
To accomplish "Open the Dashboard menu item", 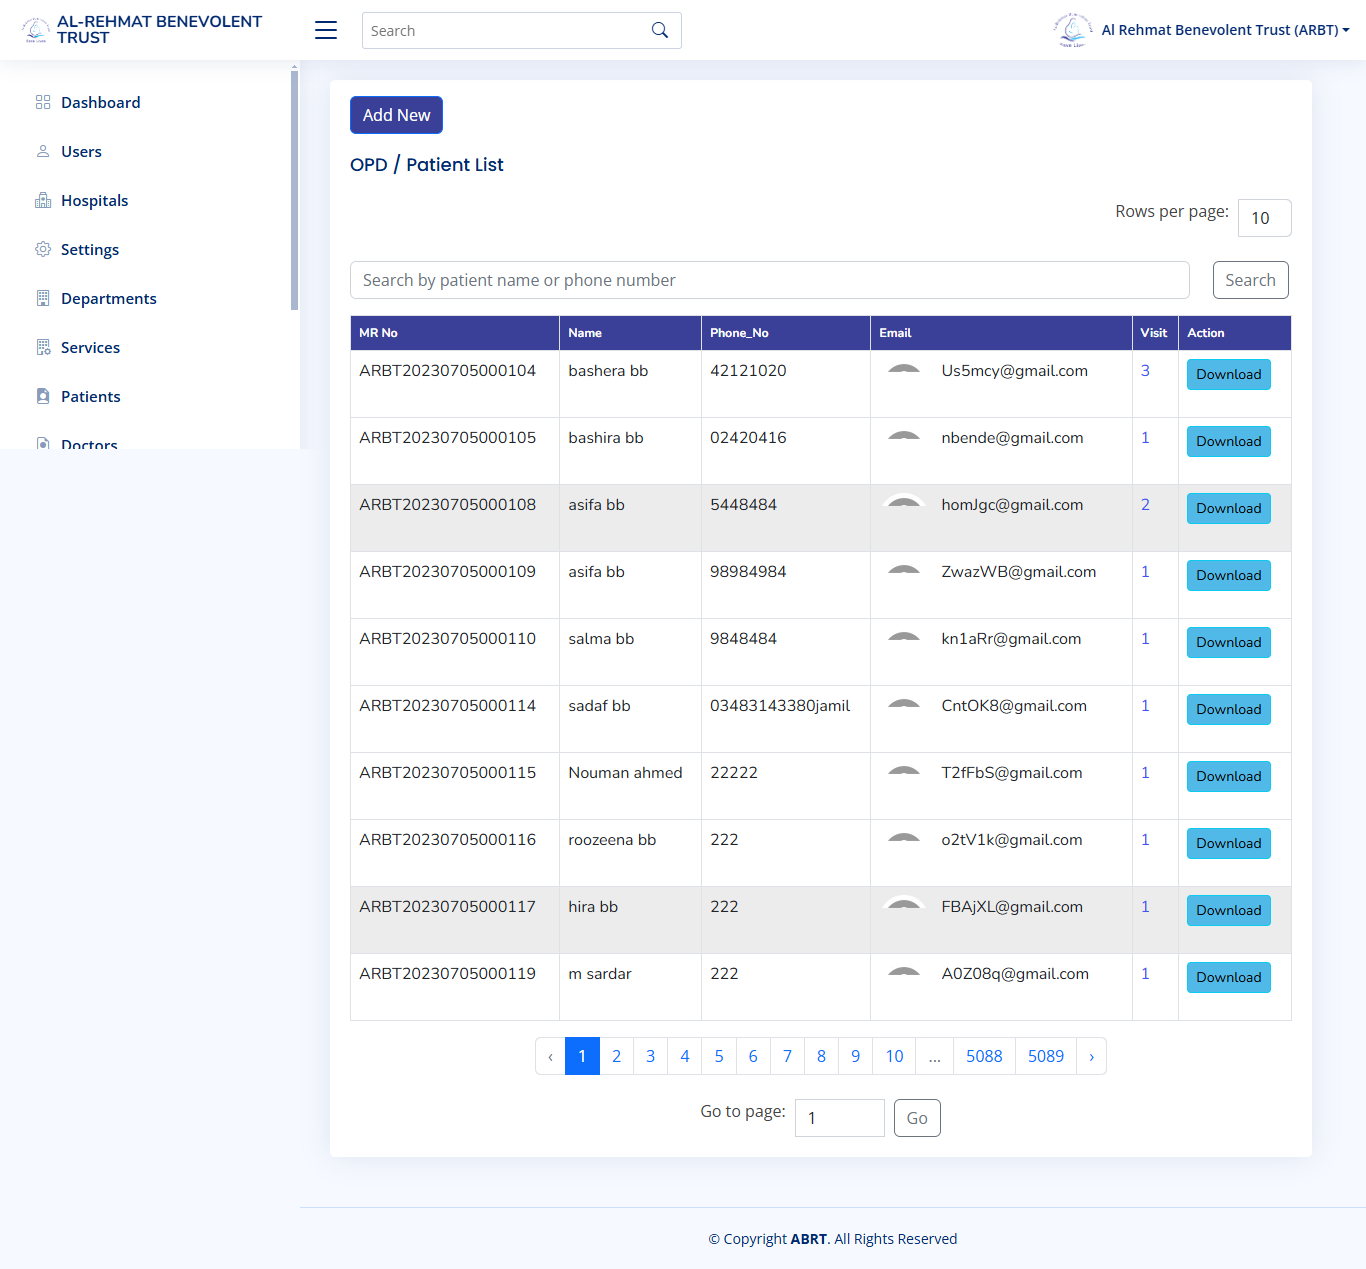I will click(x=101, y=102).
